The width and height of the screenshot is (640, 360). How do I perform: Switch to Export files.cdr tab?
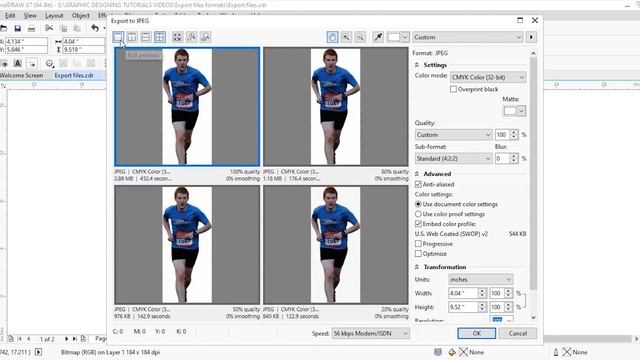coord(74,76)
